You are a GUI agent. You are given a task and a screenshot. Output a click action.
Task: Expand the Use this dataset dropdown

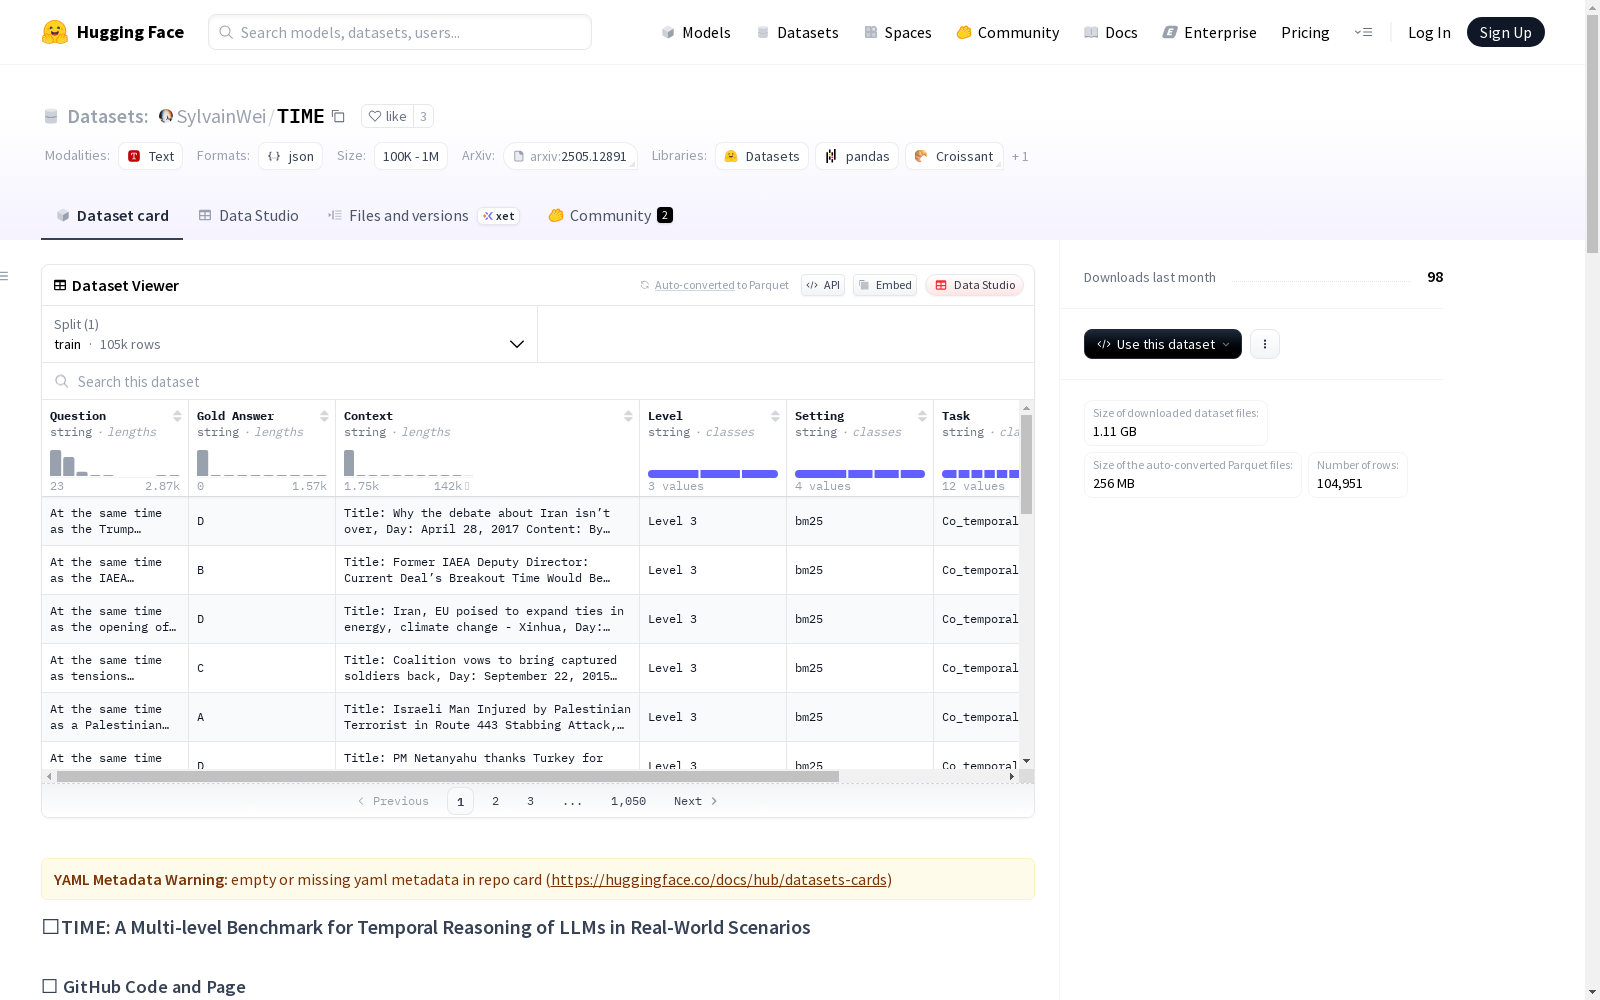(1163, 344)
